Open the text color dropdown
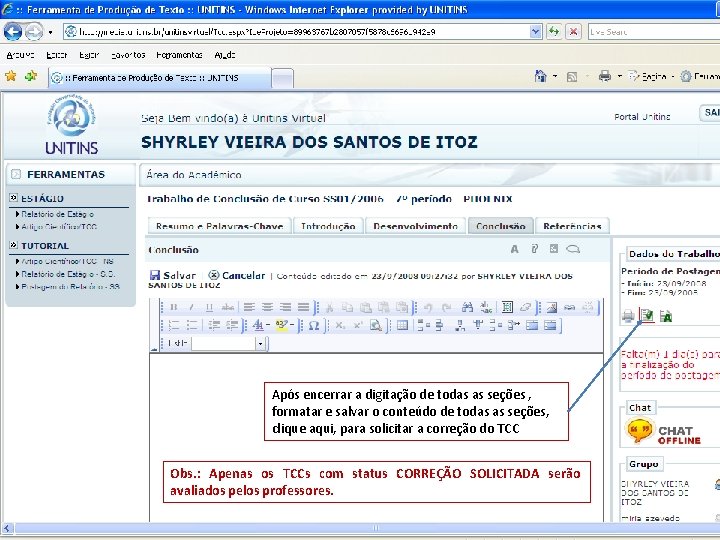720x540 pixels. (x=268, y=326)
